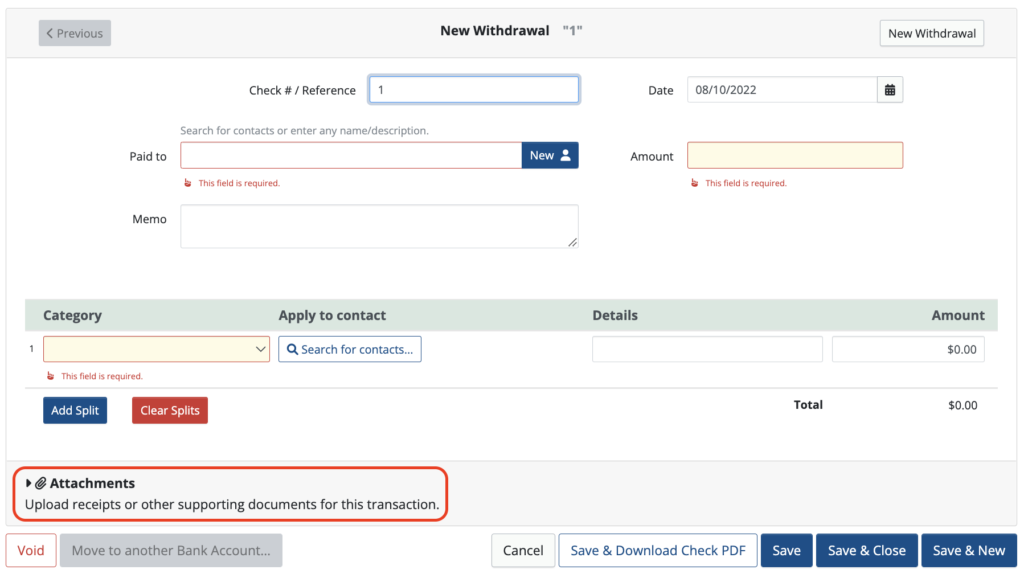1024x574 pixels.
Task: Click the split row $0.00 amount field
Action: [907, 349]
